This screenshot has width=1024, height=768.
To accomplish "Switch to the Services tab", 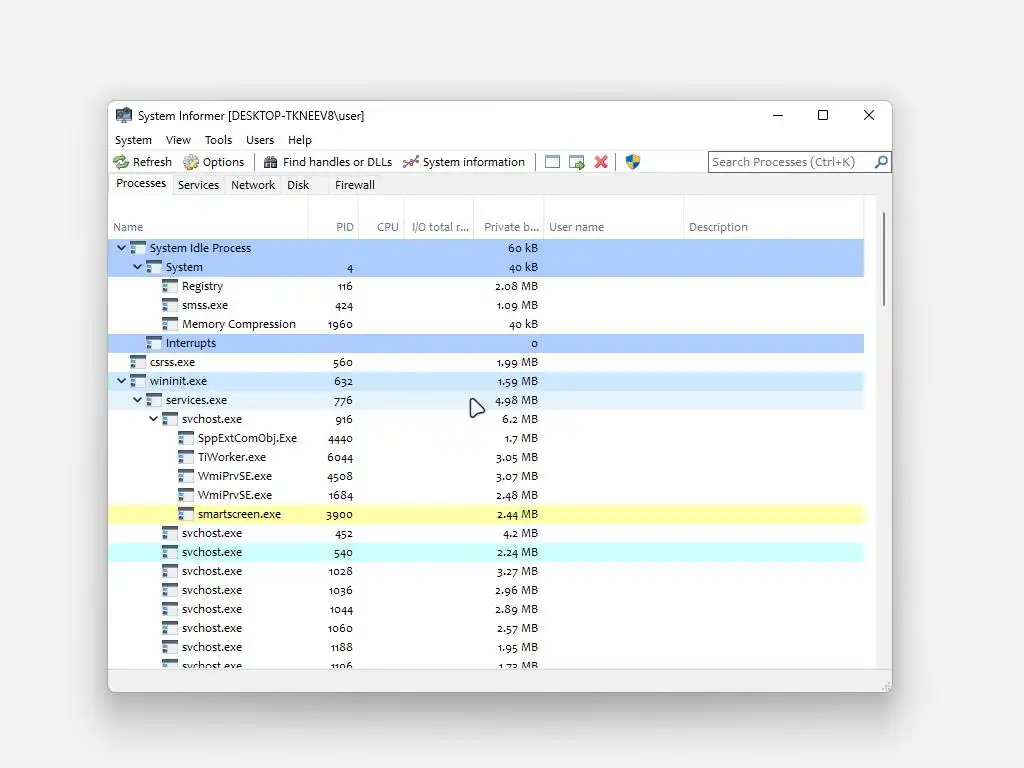I will tap(199, 185).
